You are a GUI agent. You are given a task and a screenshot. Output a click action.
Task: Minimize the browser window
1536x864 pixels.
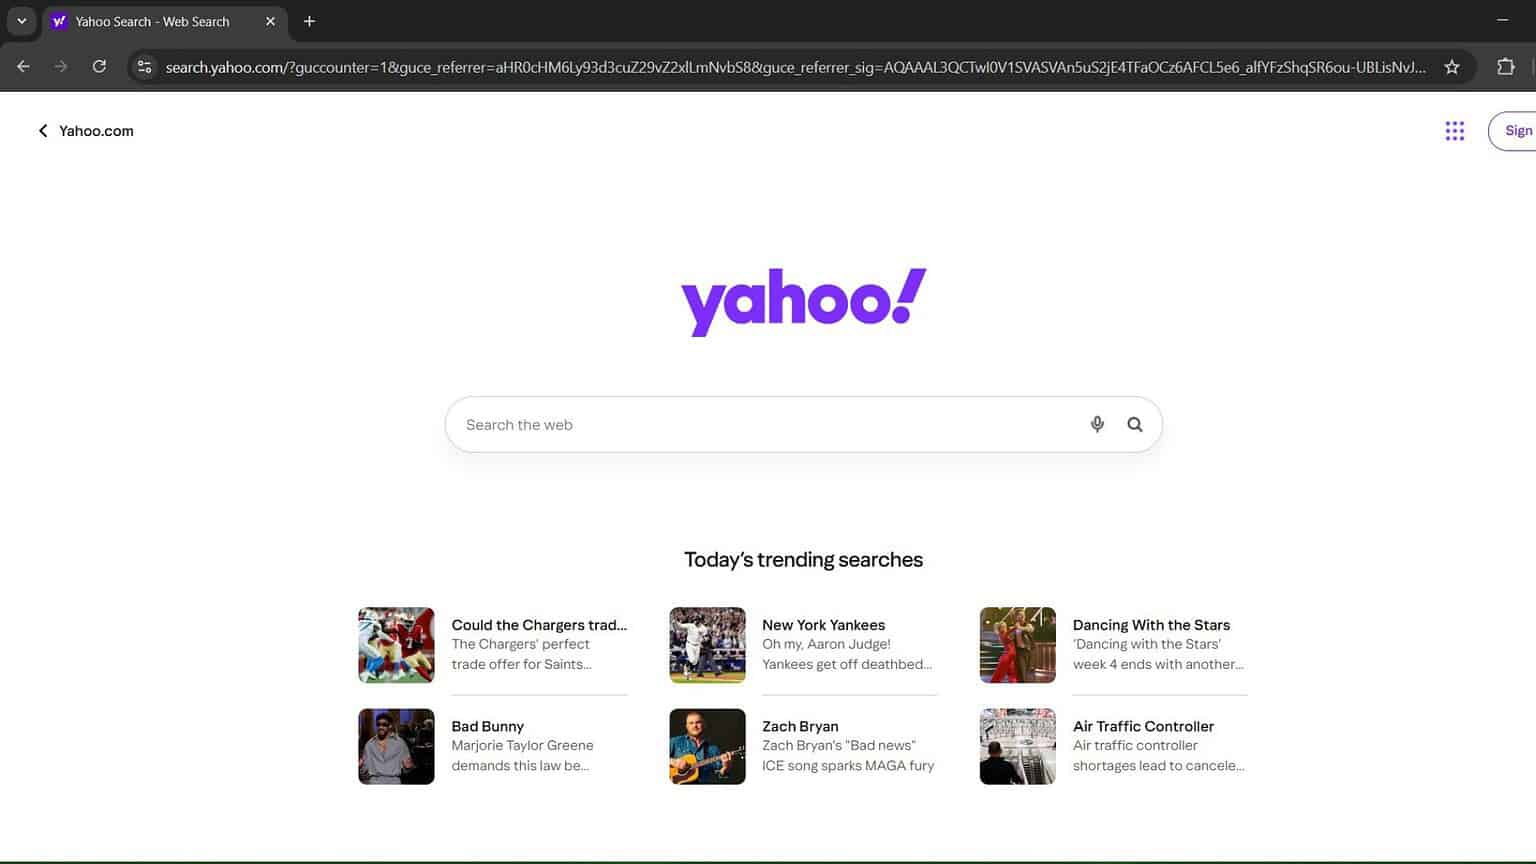click(x=1502, y=20)
